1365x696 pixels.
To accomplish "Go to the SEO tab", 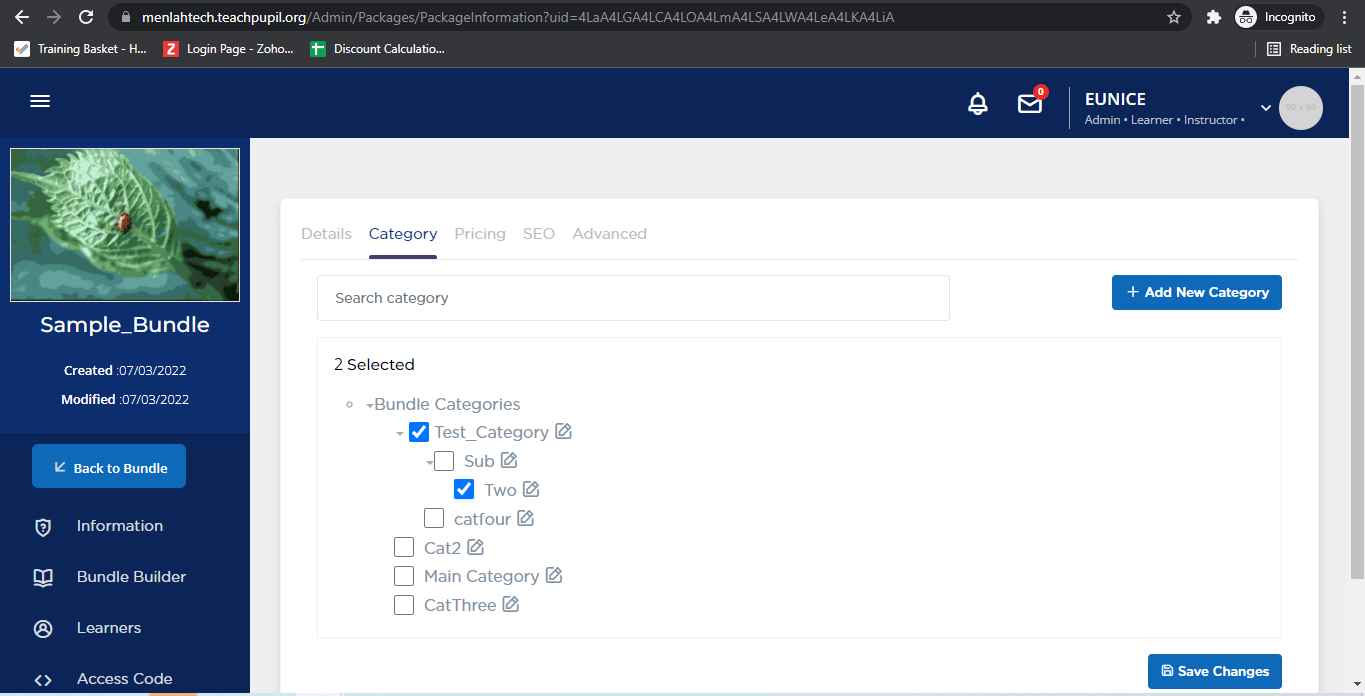I will click(538, 234).
